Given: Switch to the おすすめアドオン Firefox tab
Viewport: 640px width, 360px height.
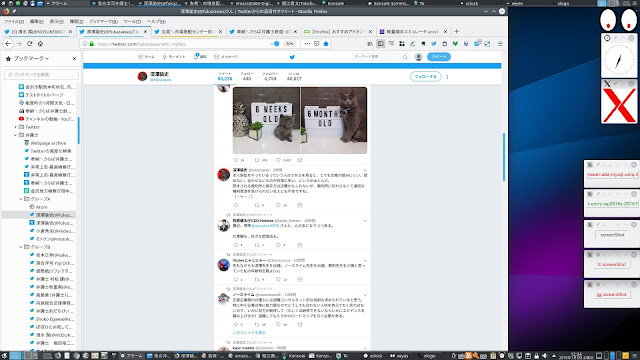Looking at the screenshot, I should click(x=337, y=31).
